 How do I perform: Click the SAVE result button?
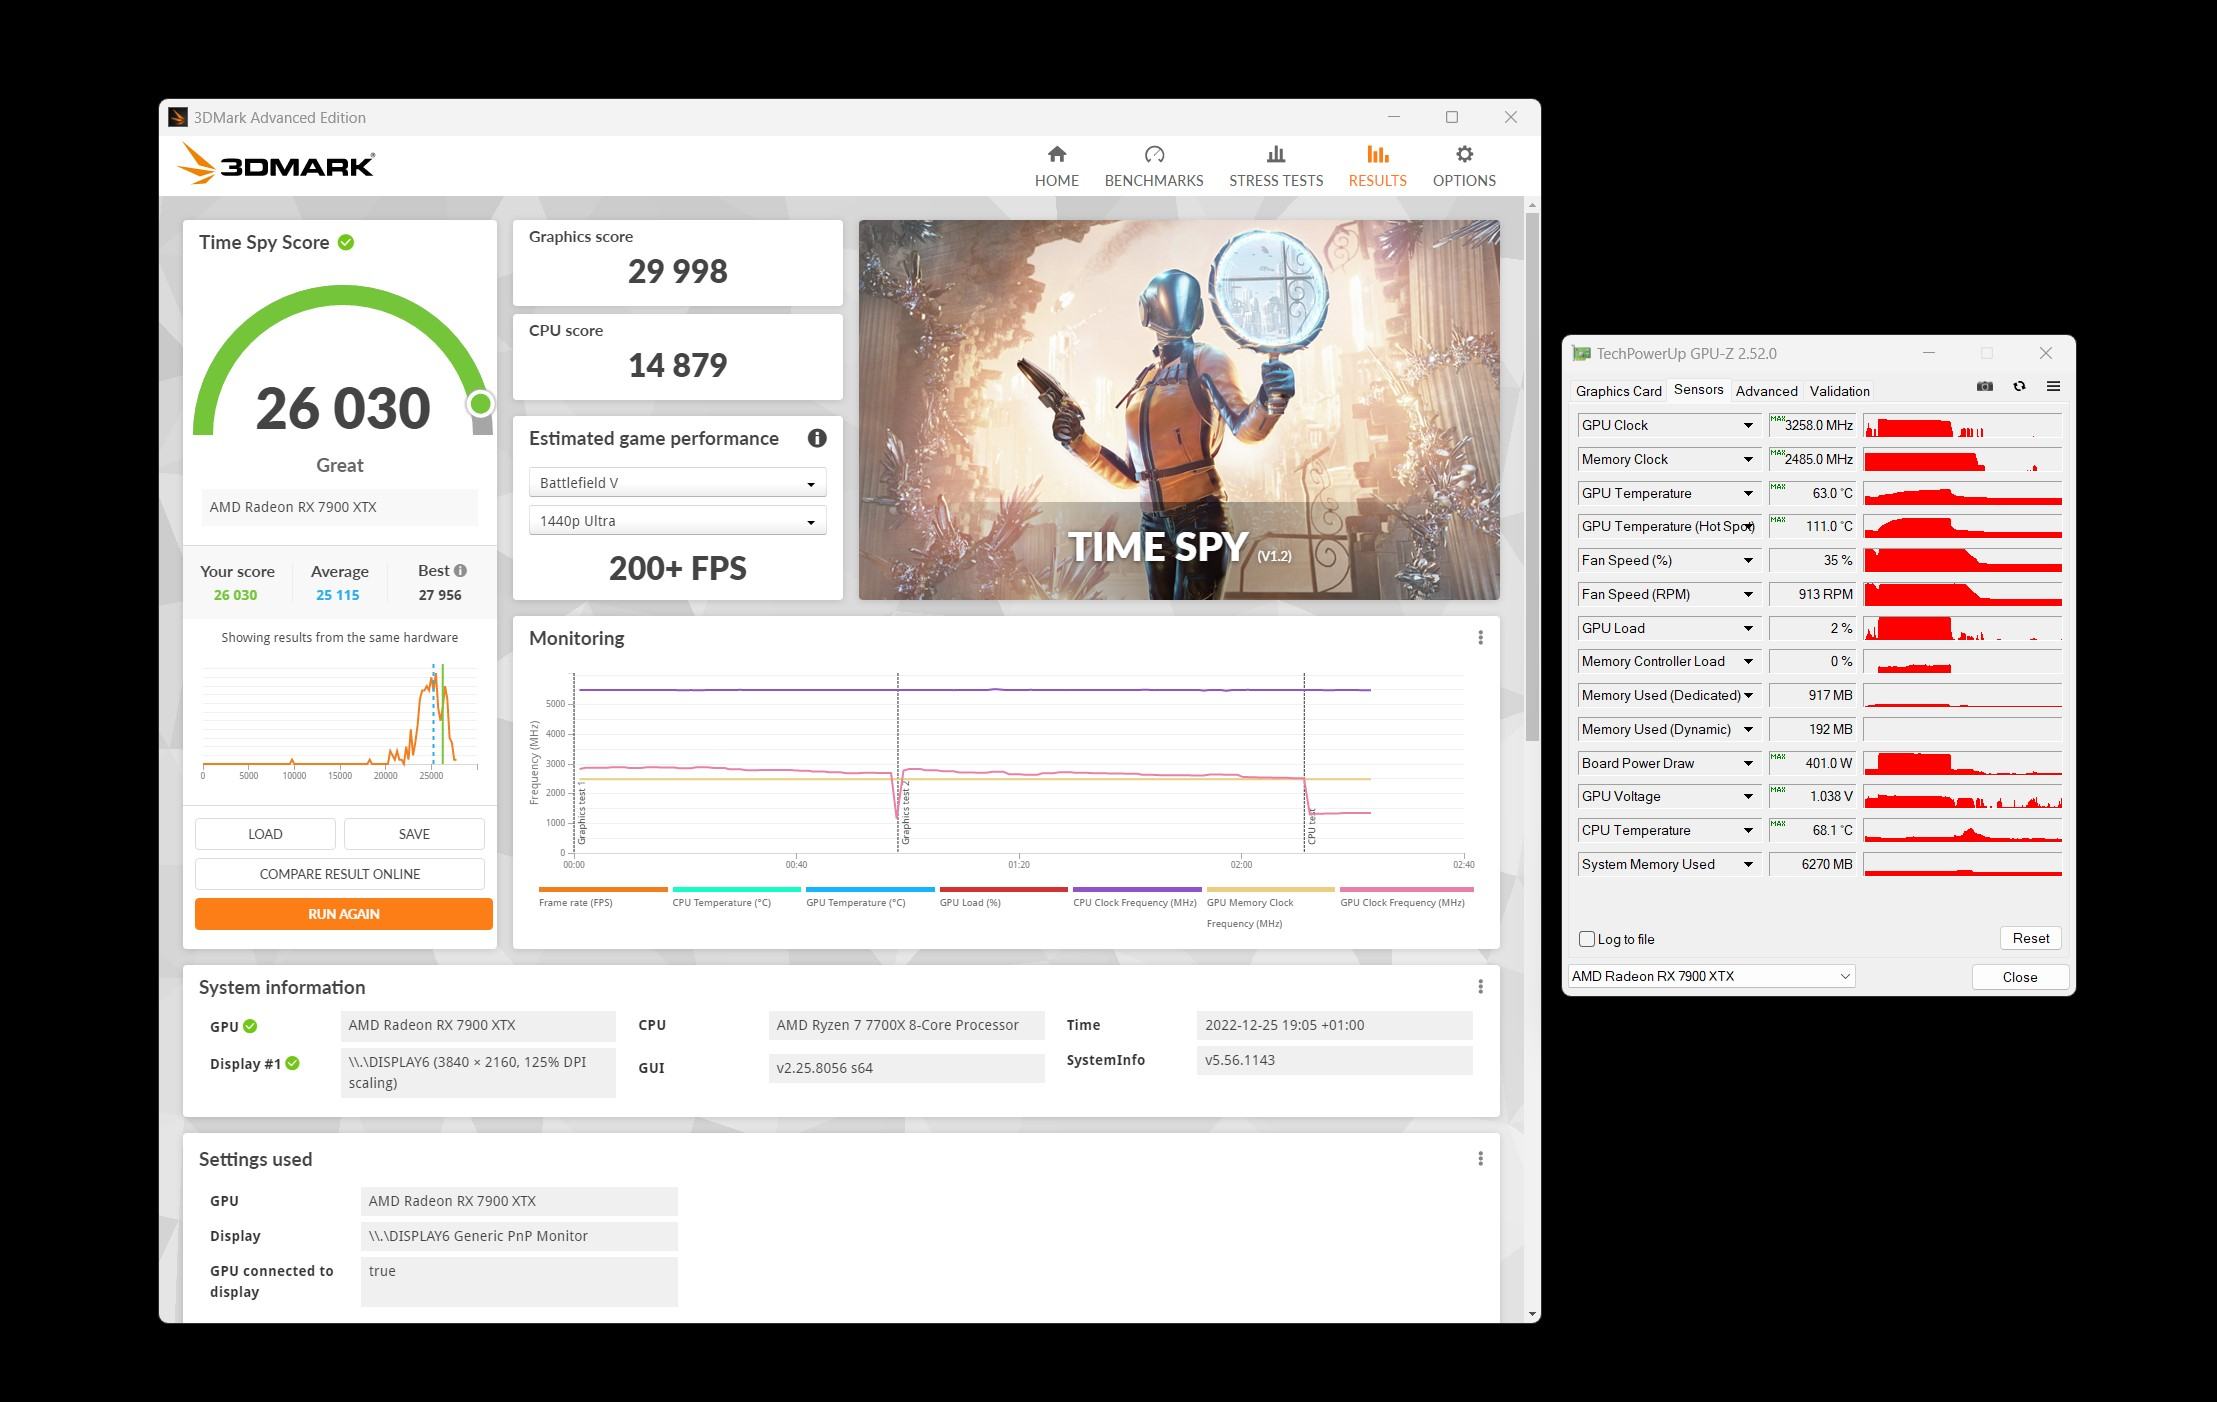[x=414, y=834]
